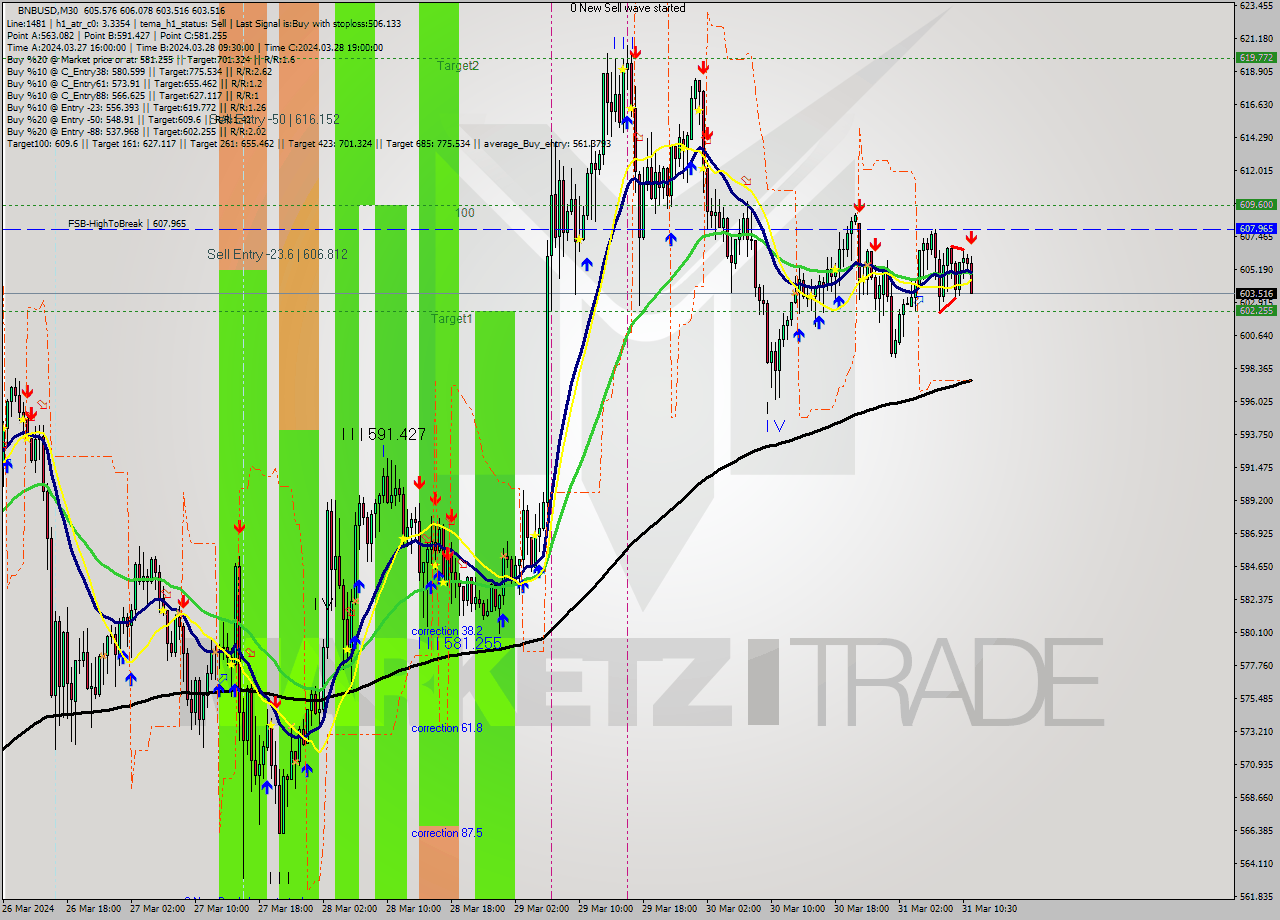Click the 605.190 price axis value
The width and height of the screenshot is (1280, 920).
[x=1256, y=270]
